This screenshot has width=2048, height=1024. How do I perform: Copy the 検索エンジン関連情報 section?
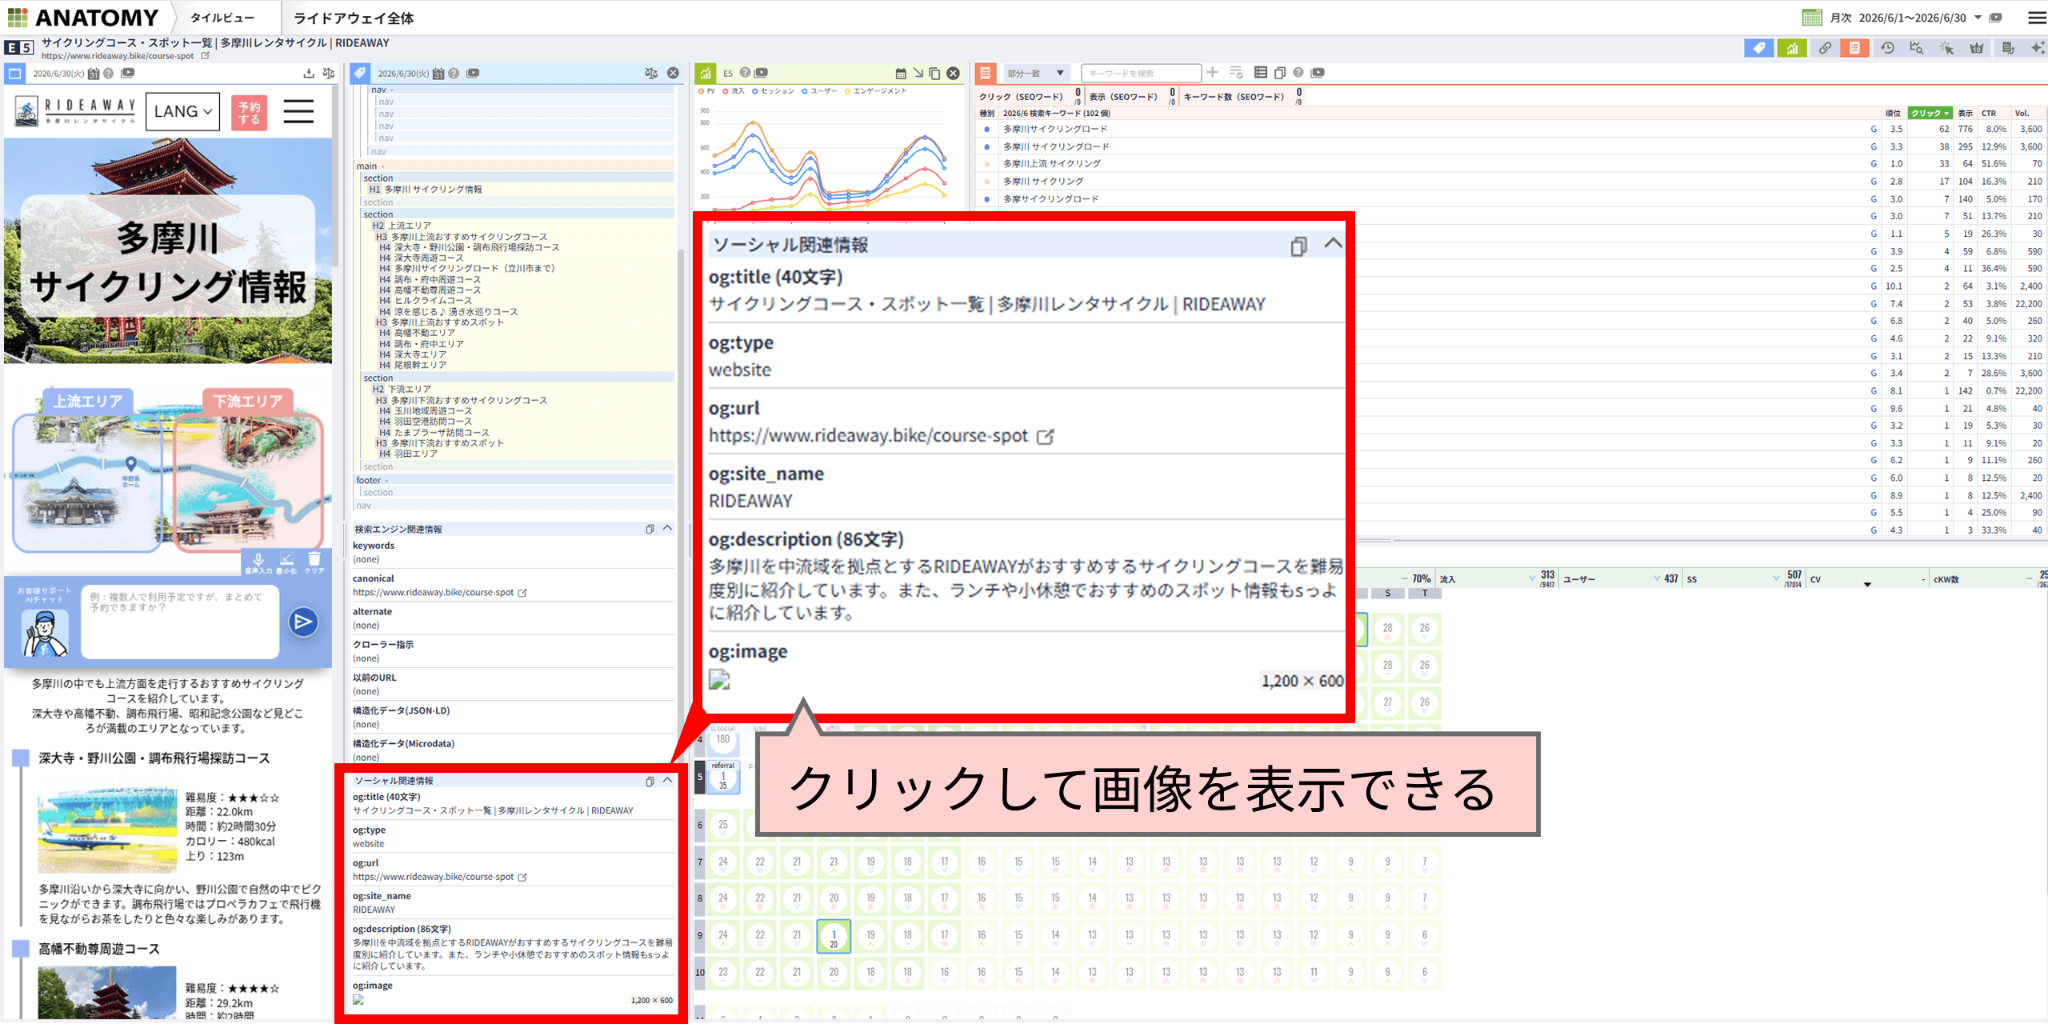click(x=650, y=529)
